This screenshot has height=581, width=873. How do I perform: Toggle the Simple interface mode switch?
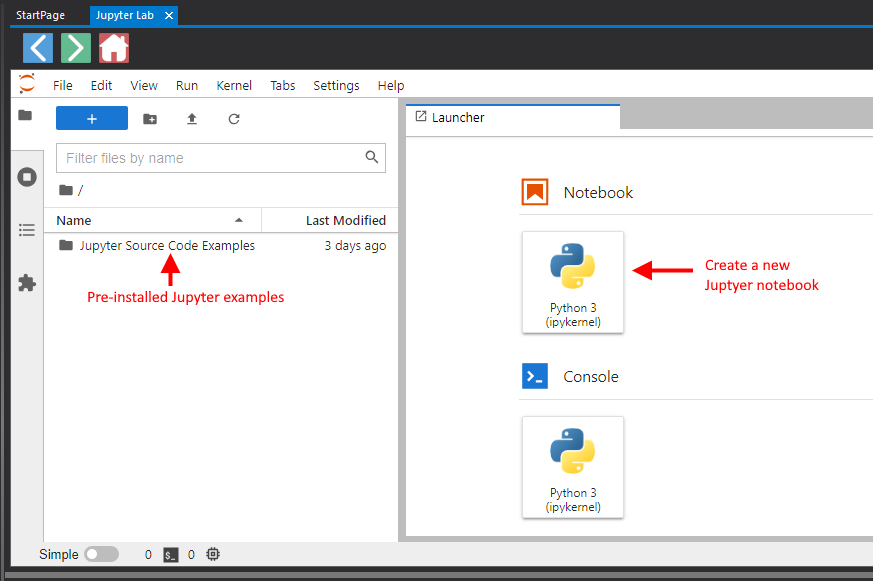(x=101, y=554)
